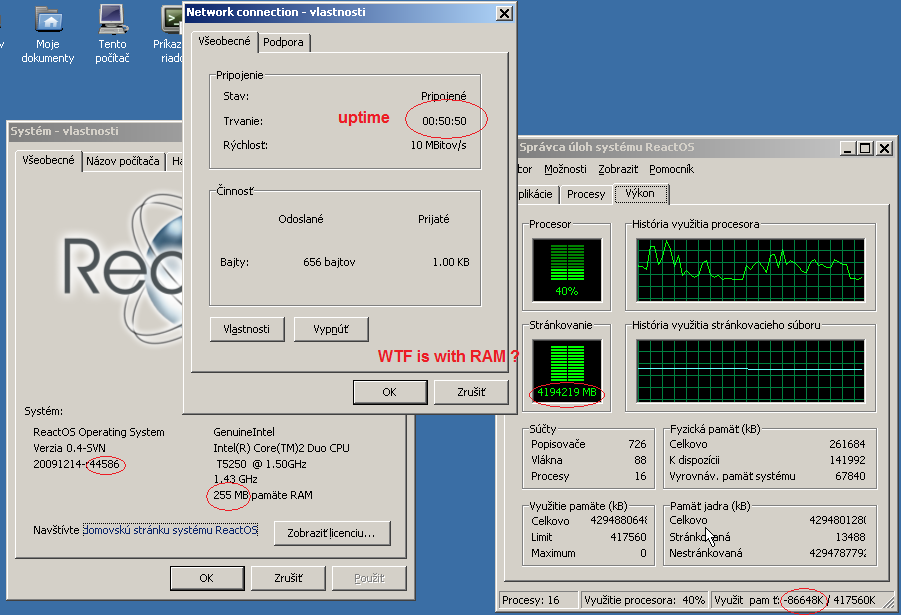The height and width of the screenshot is (615, 901).
Task: Click the Vypnúť button
Action: 331,329
